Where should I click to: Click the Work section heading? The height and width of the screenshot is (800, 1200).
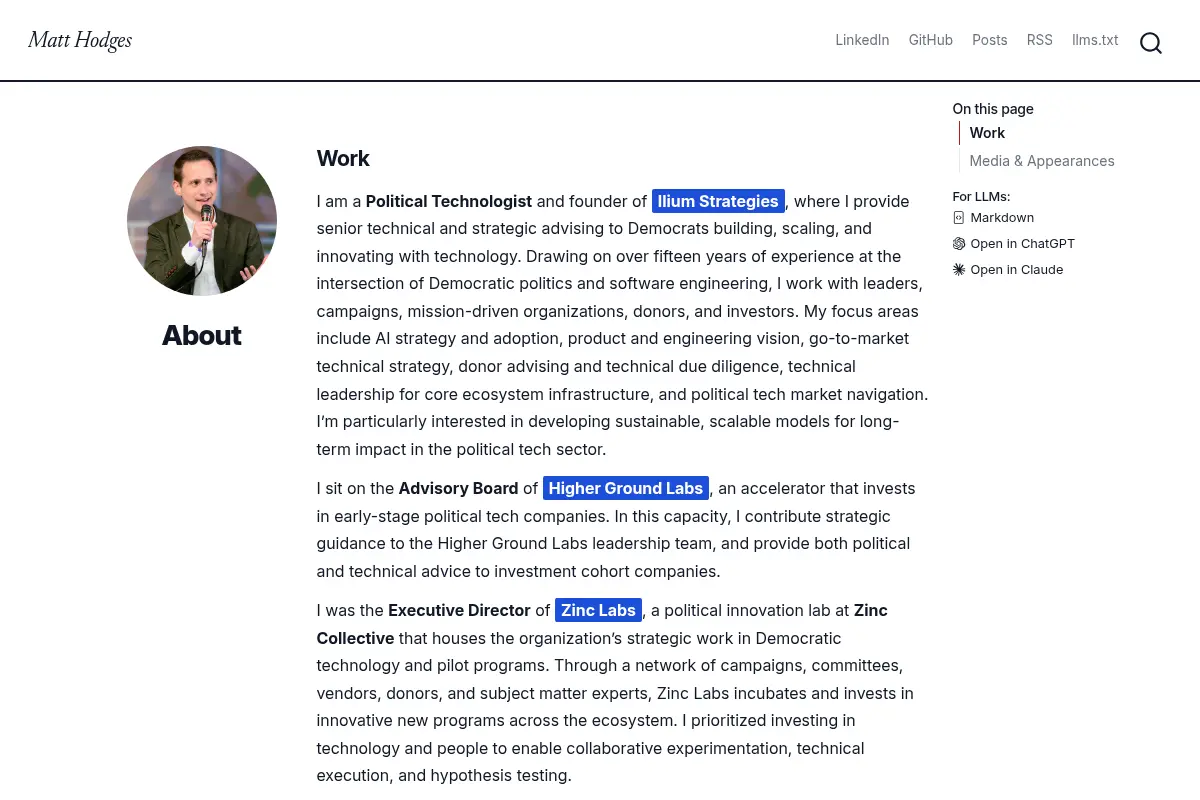[343, 159]
